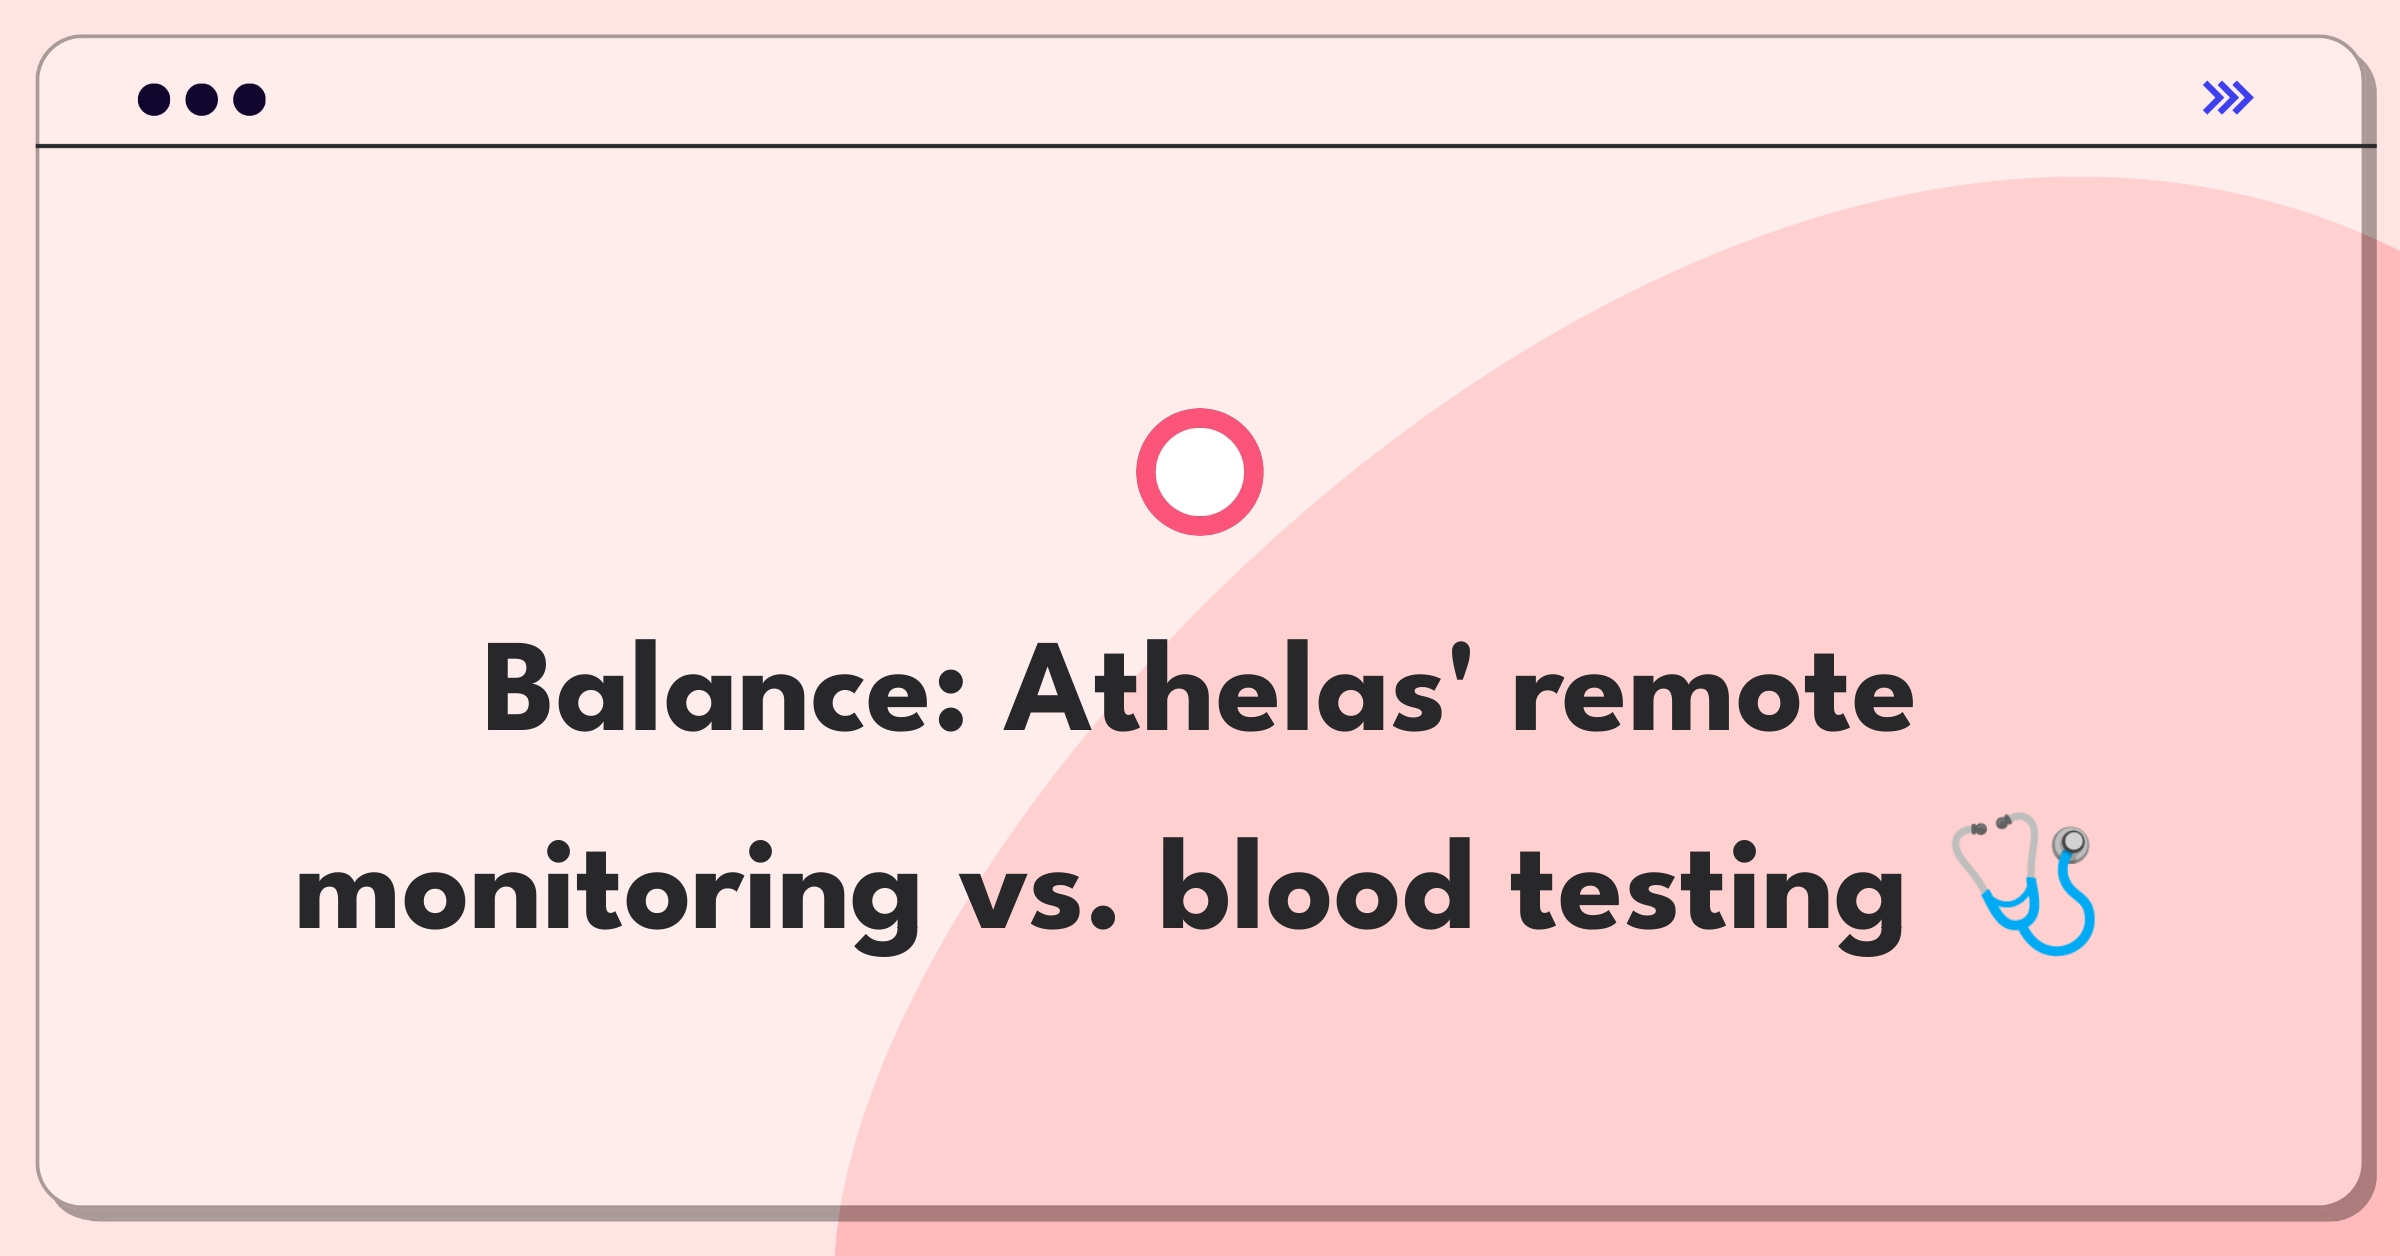Select the white center of the pink ring
The image size is (2400, 1256).
point(1200,472)
